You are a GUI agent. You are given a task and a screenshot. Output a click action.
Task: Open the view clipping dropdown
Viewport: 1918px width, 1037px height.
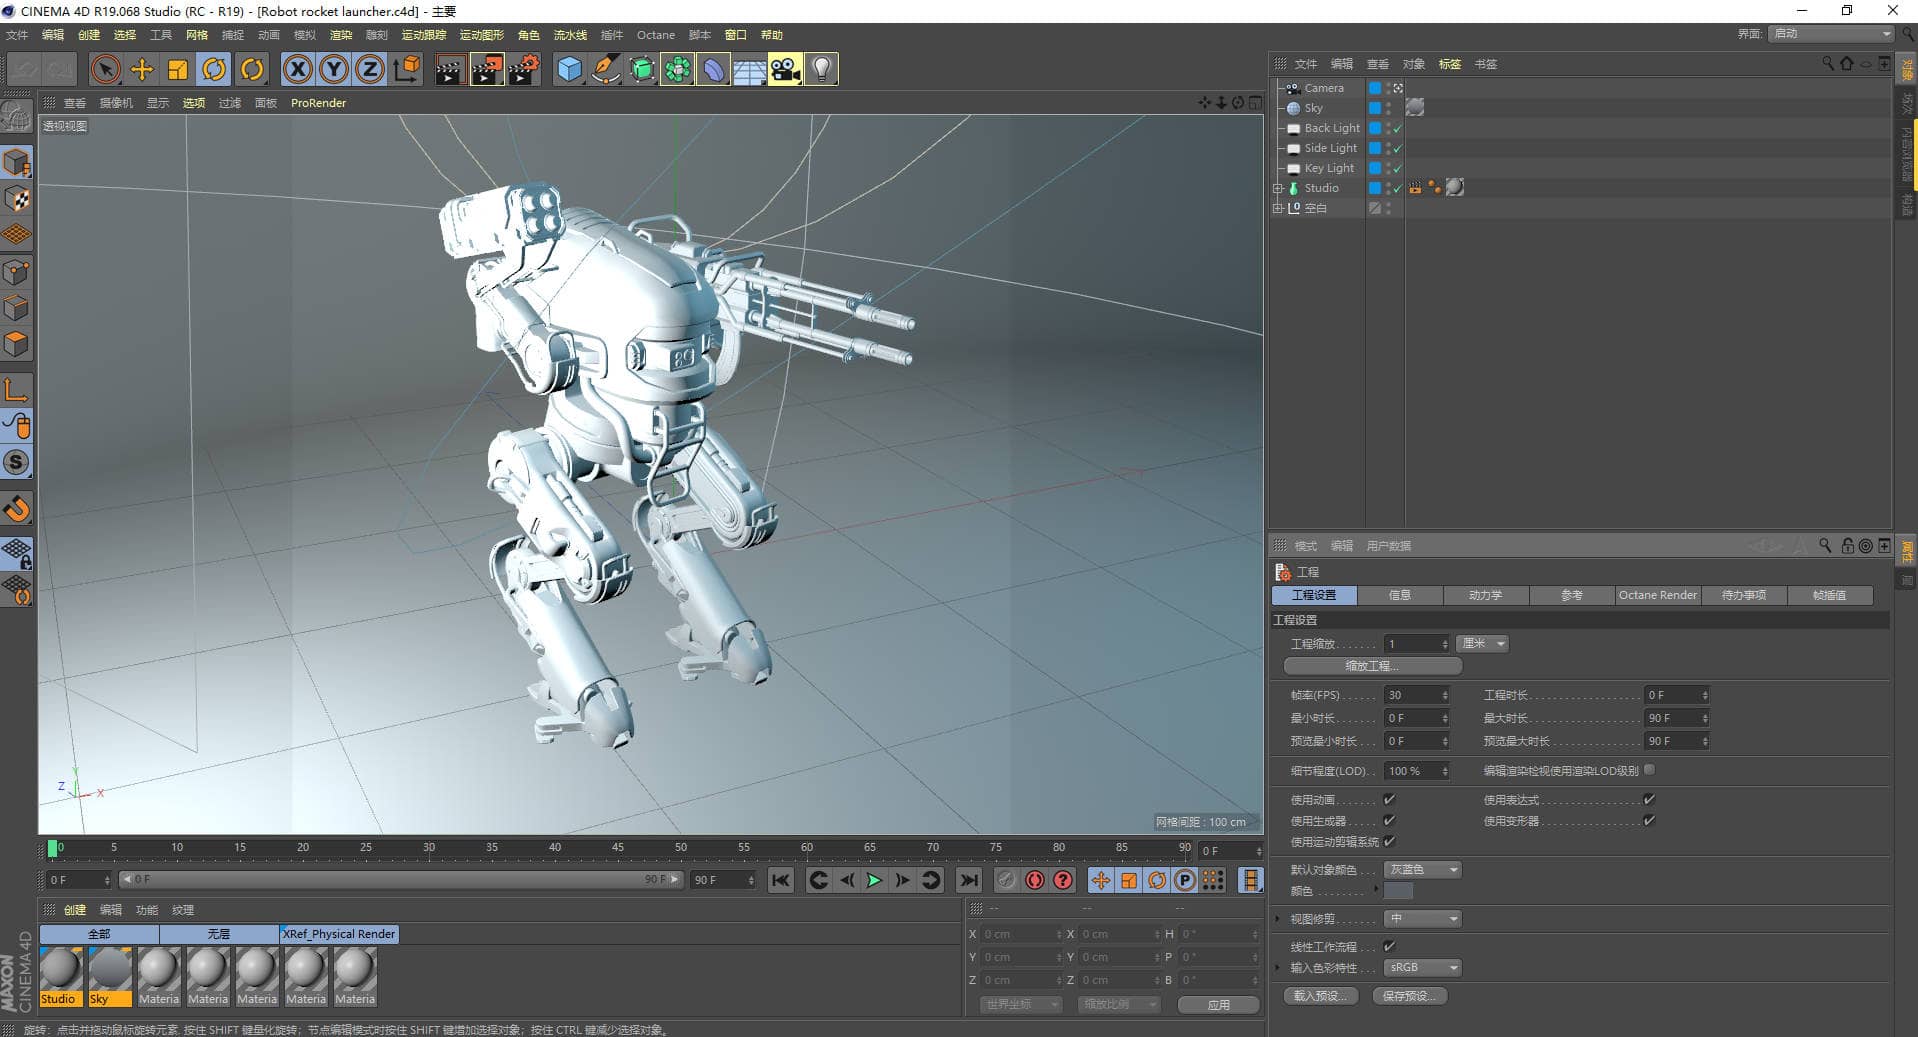[1423, 918]
